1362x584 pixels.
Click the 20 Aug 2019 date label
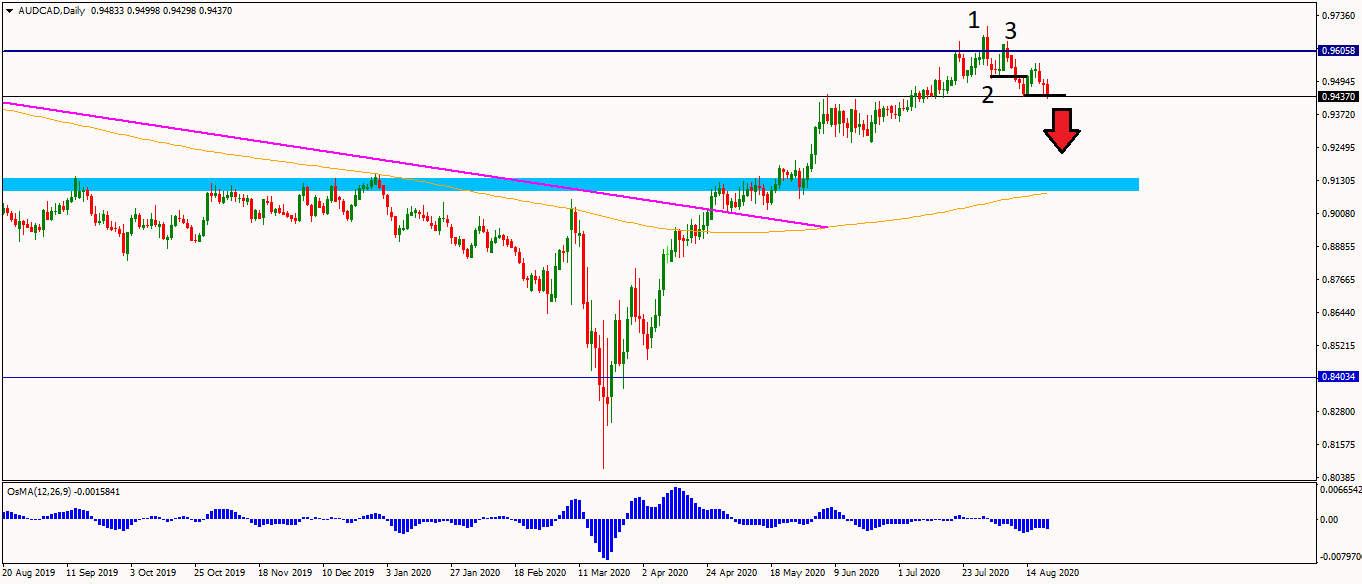[x=27, y=574]
